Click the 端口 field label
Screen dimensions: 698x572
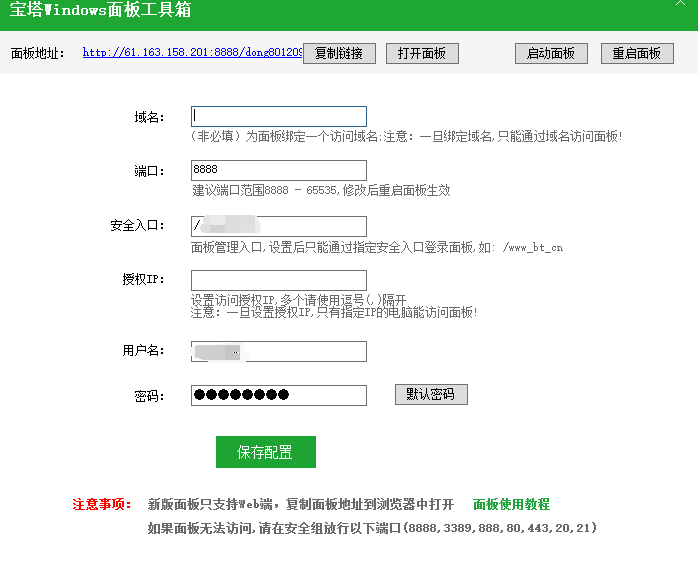[x=150, y=171]
